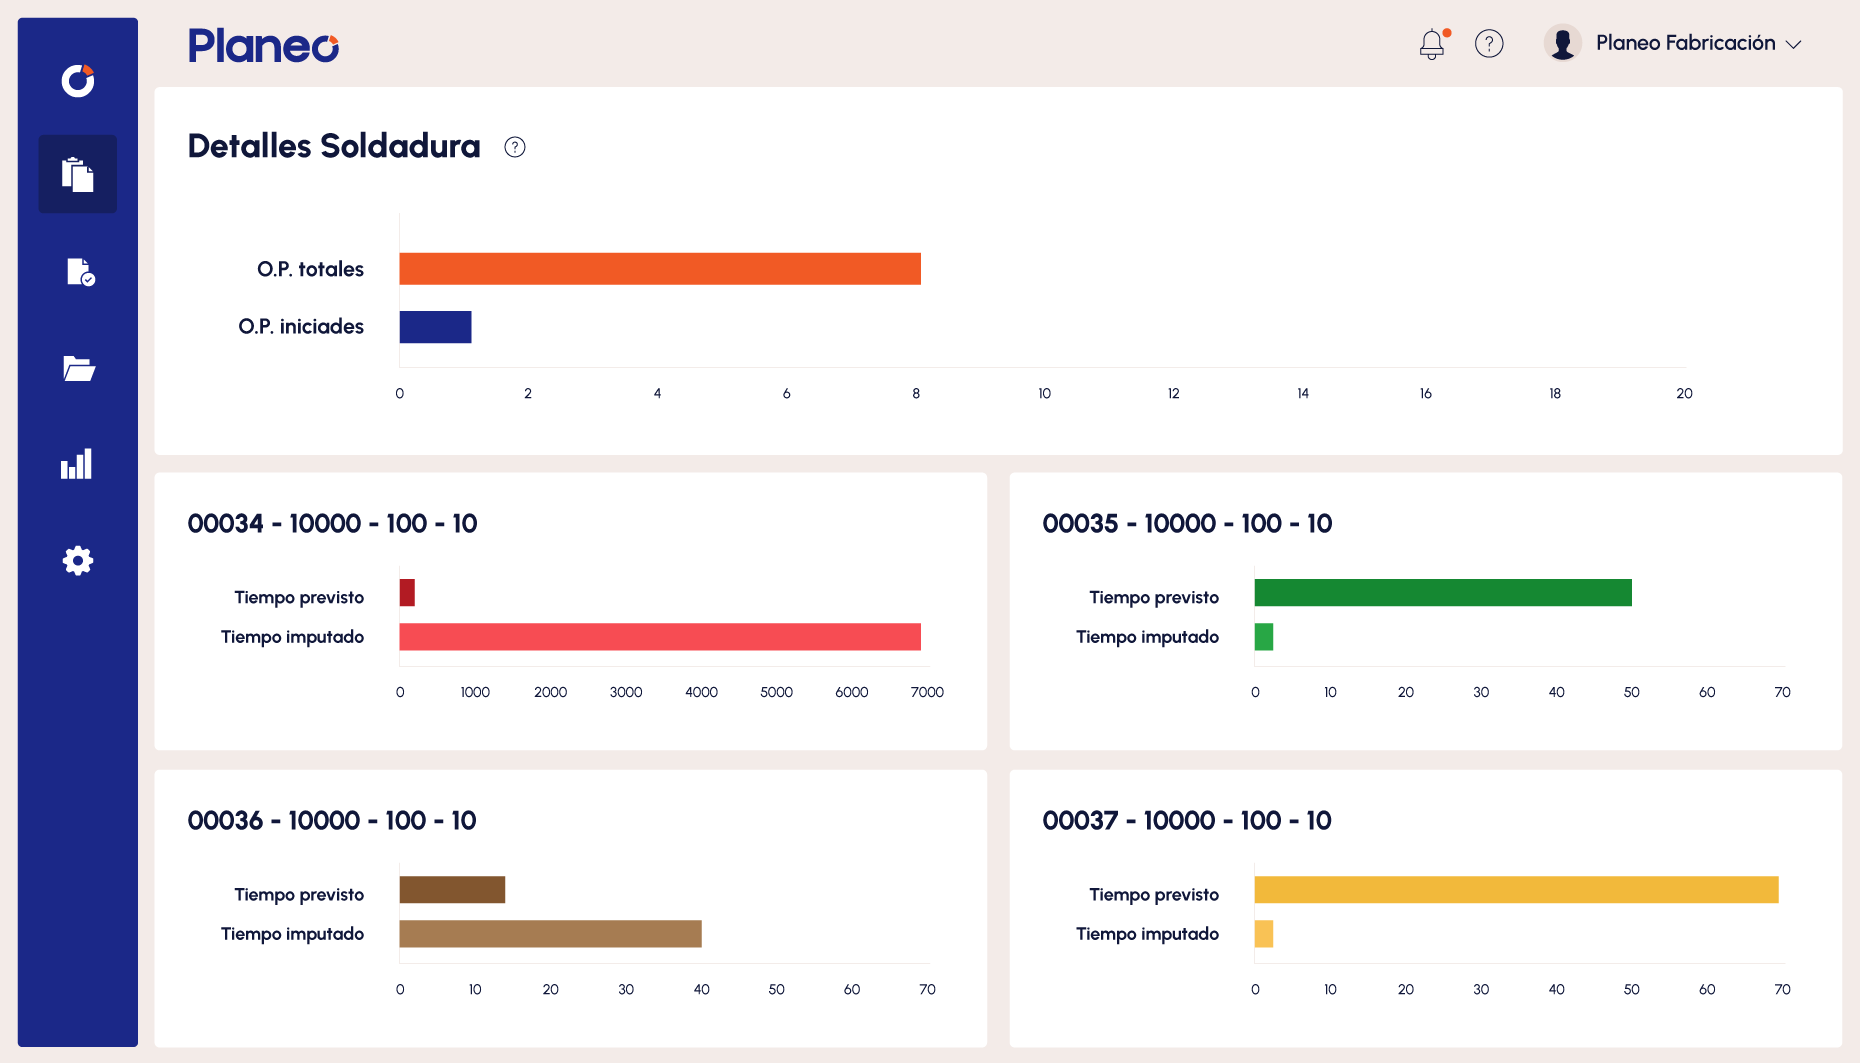Click the orange O.P. totales bar
Image resolution: width=1860 pixels, height=1063 pixels.
pyautogui.click(x=660, y=269)
